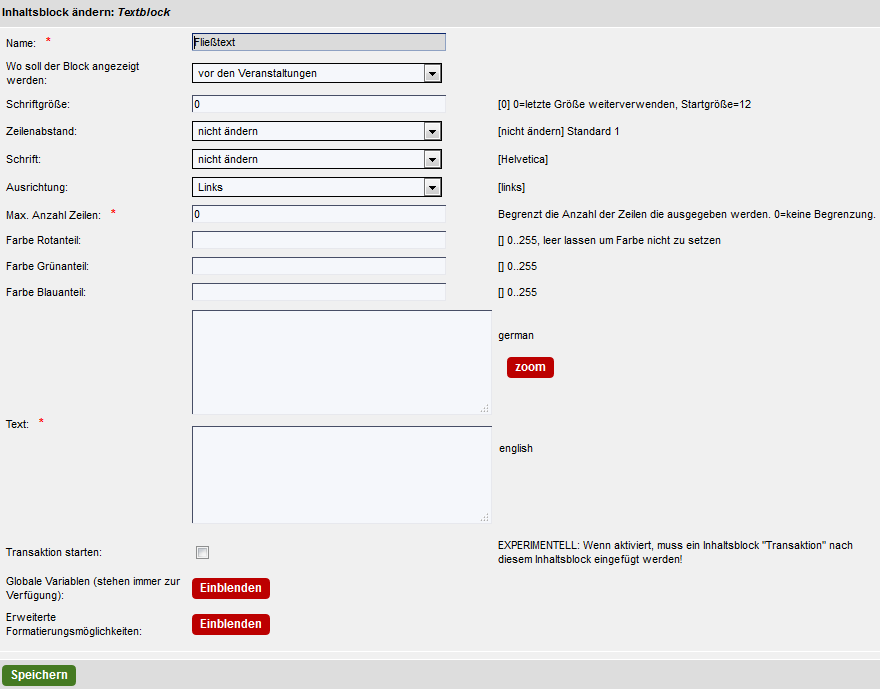Click the 'Inhaltsblock ändern: Textblock' heading
The image size is (880, 689).
(x=86, y=12)
